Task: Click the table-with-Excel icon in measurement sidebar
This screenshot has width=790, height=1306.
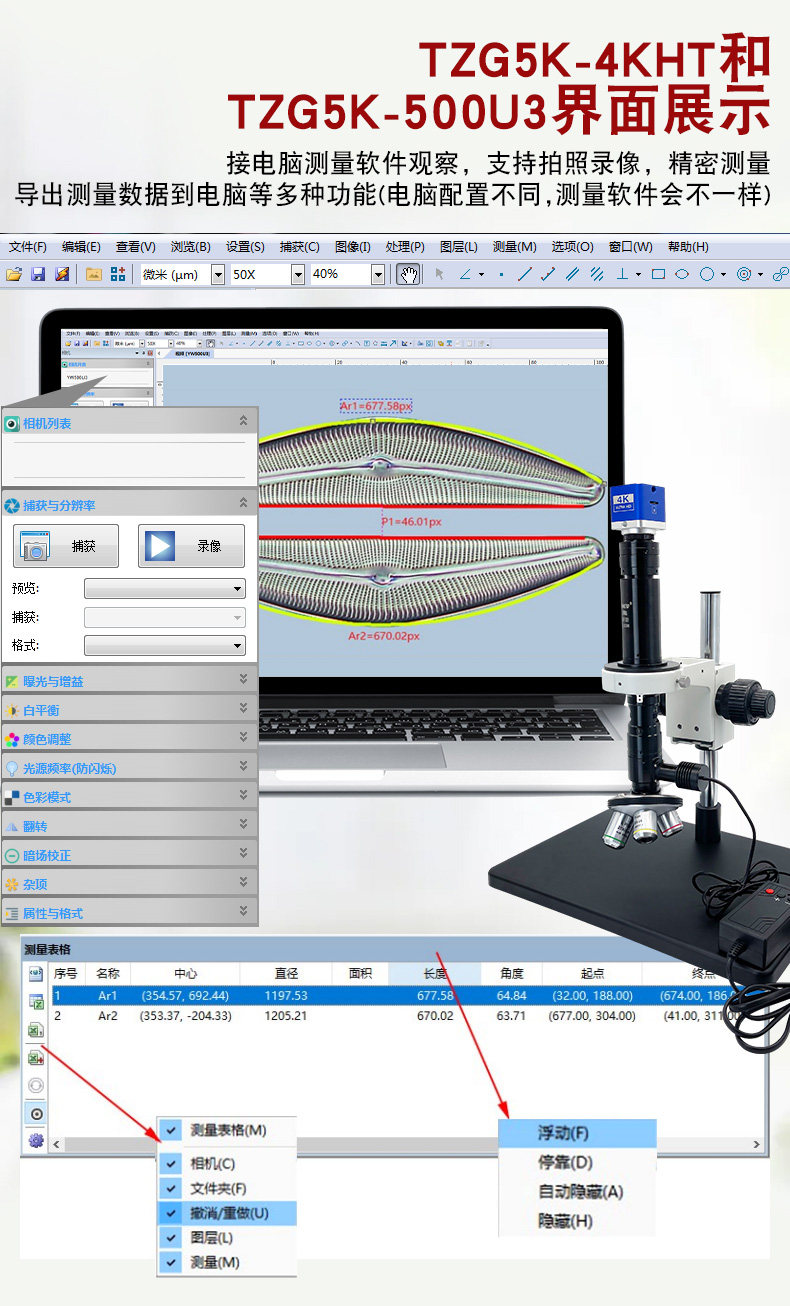Action: pos(35,1002)
